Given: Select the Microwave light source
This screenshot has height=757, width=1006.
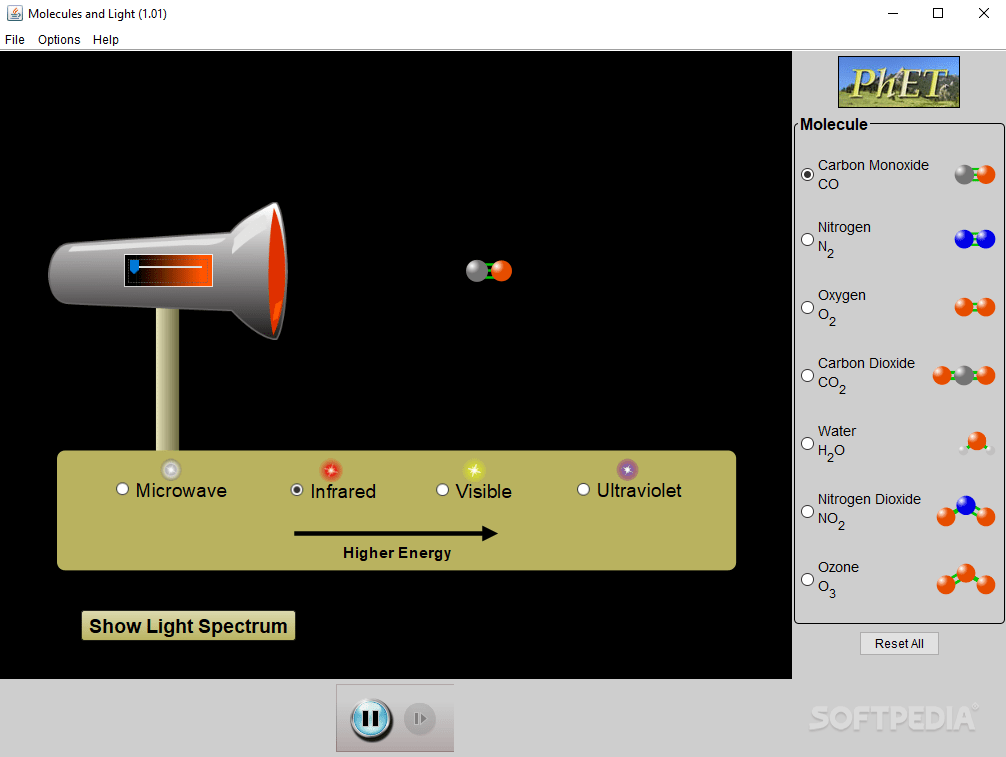Looking at the screenshot, I should 122,489.
